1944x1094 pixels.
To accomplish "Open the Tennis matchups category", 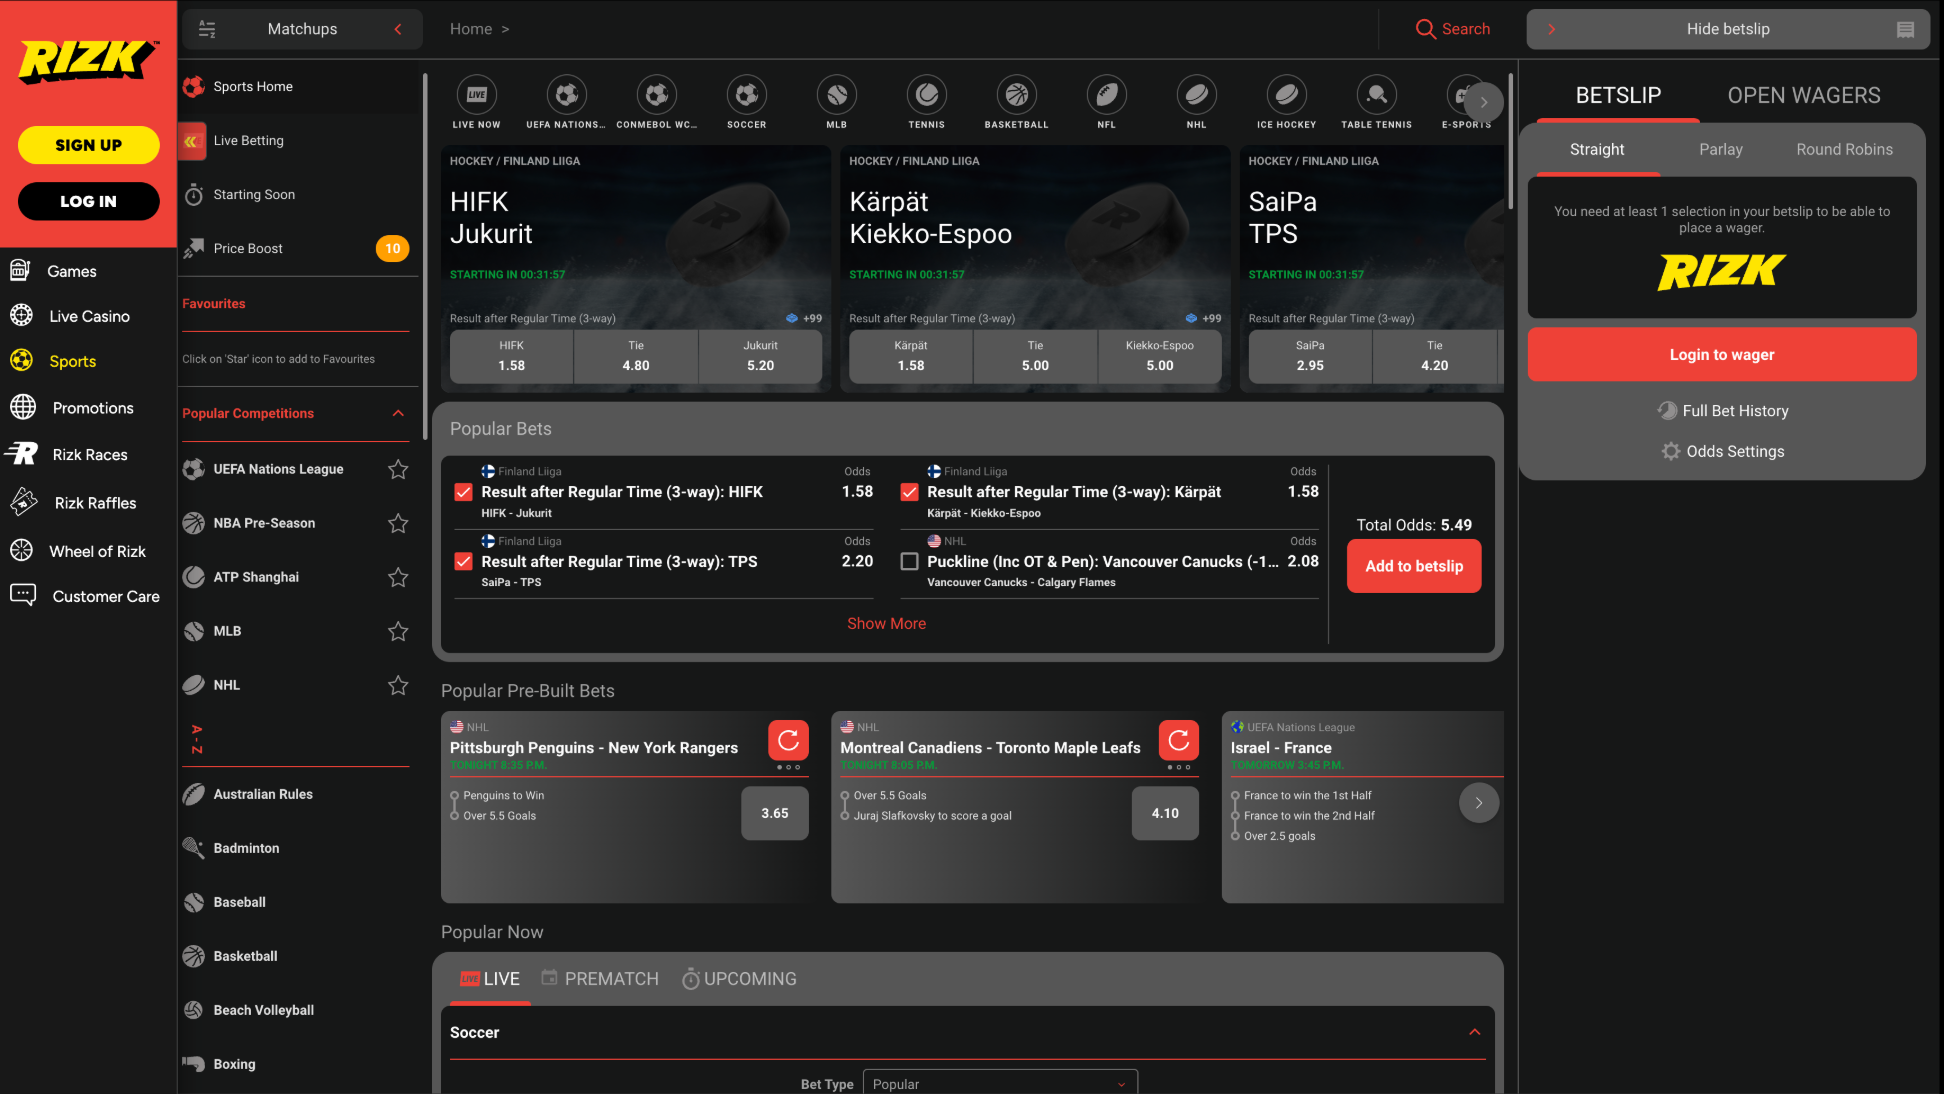I will pos(926,100).
